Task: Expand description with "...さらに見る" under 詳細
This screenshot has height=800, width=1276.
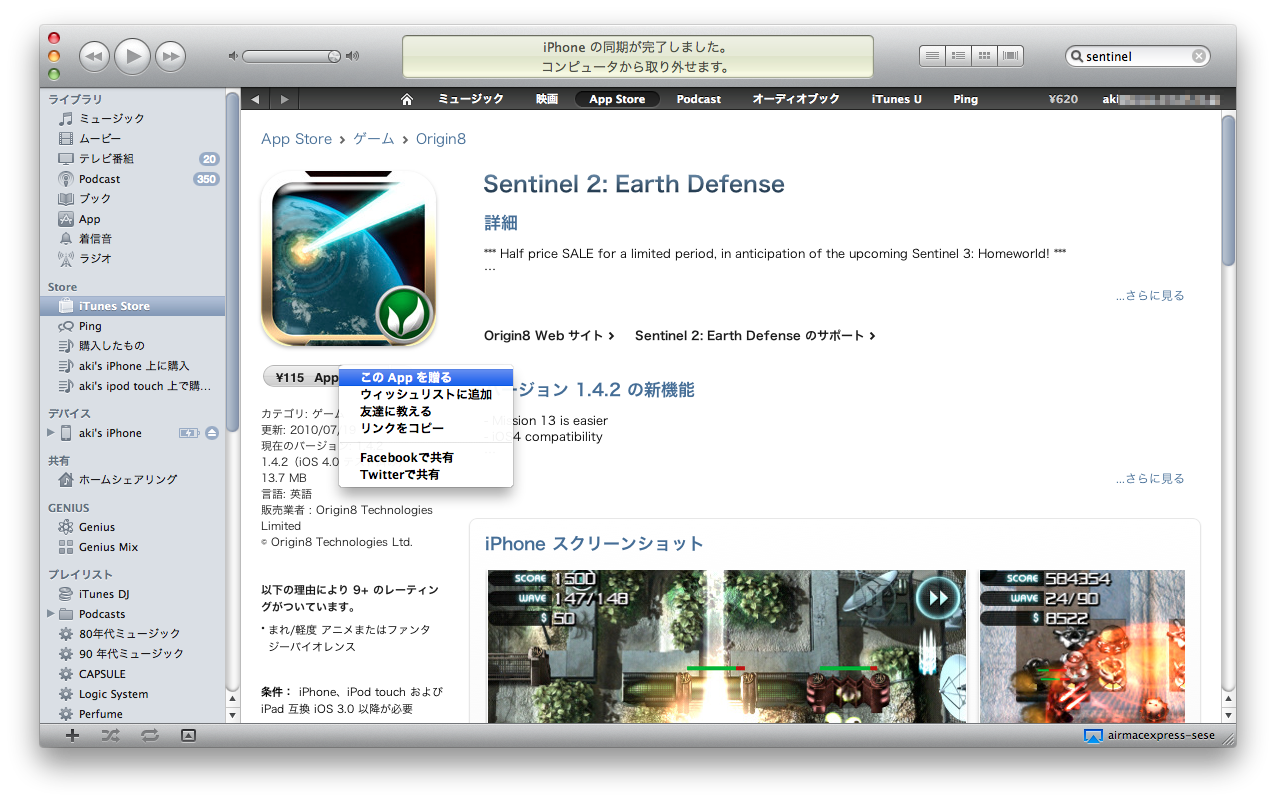Action: click(1150, 296)
